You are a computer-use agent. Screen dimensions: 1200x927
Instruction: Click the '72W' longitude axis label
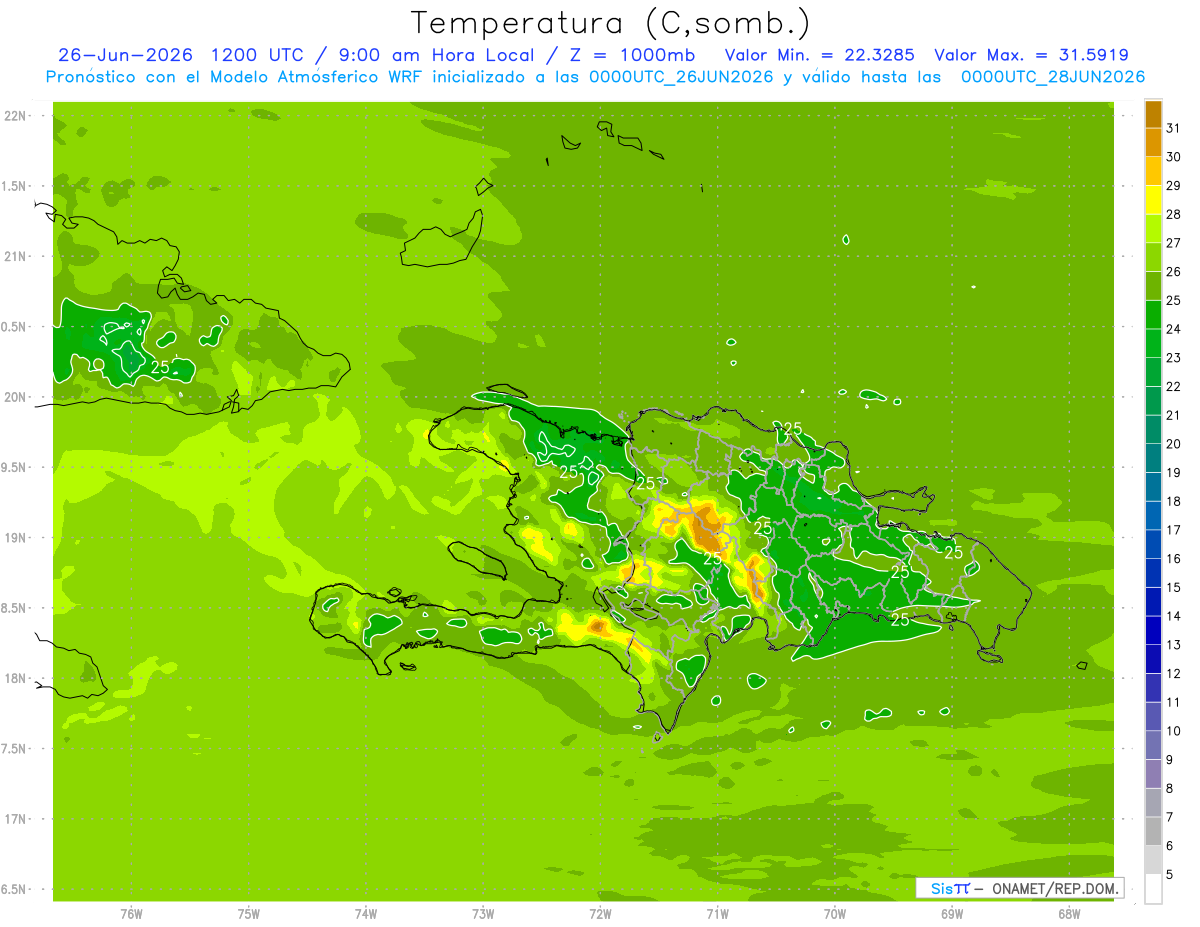[x=600, y=914]
